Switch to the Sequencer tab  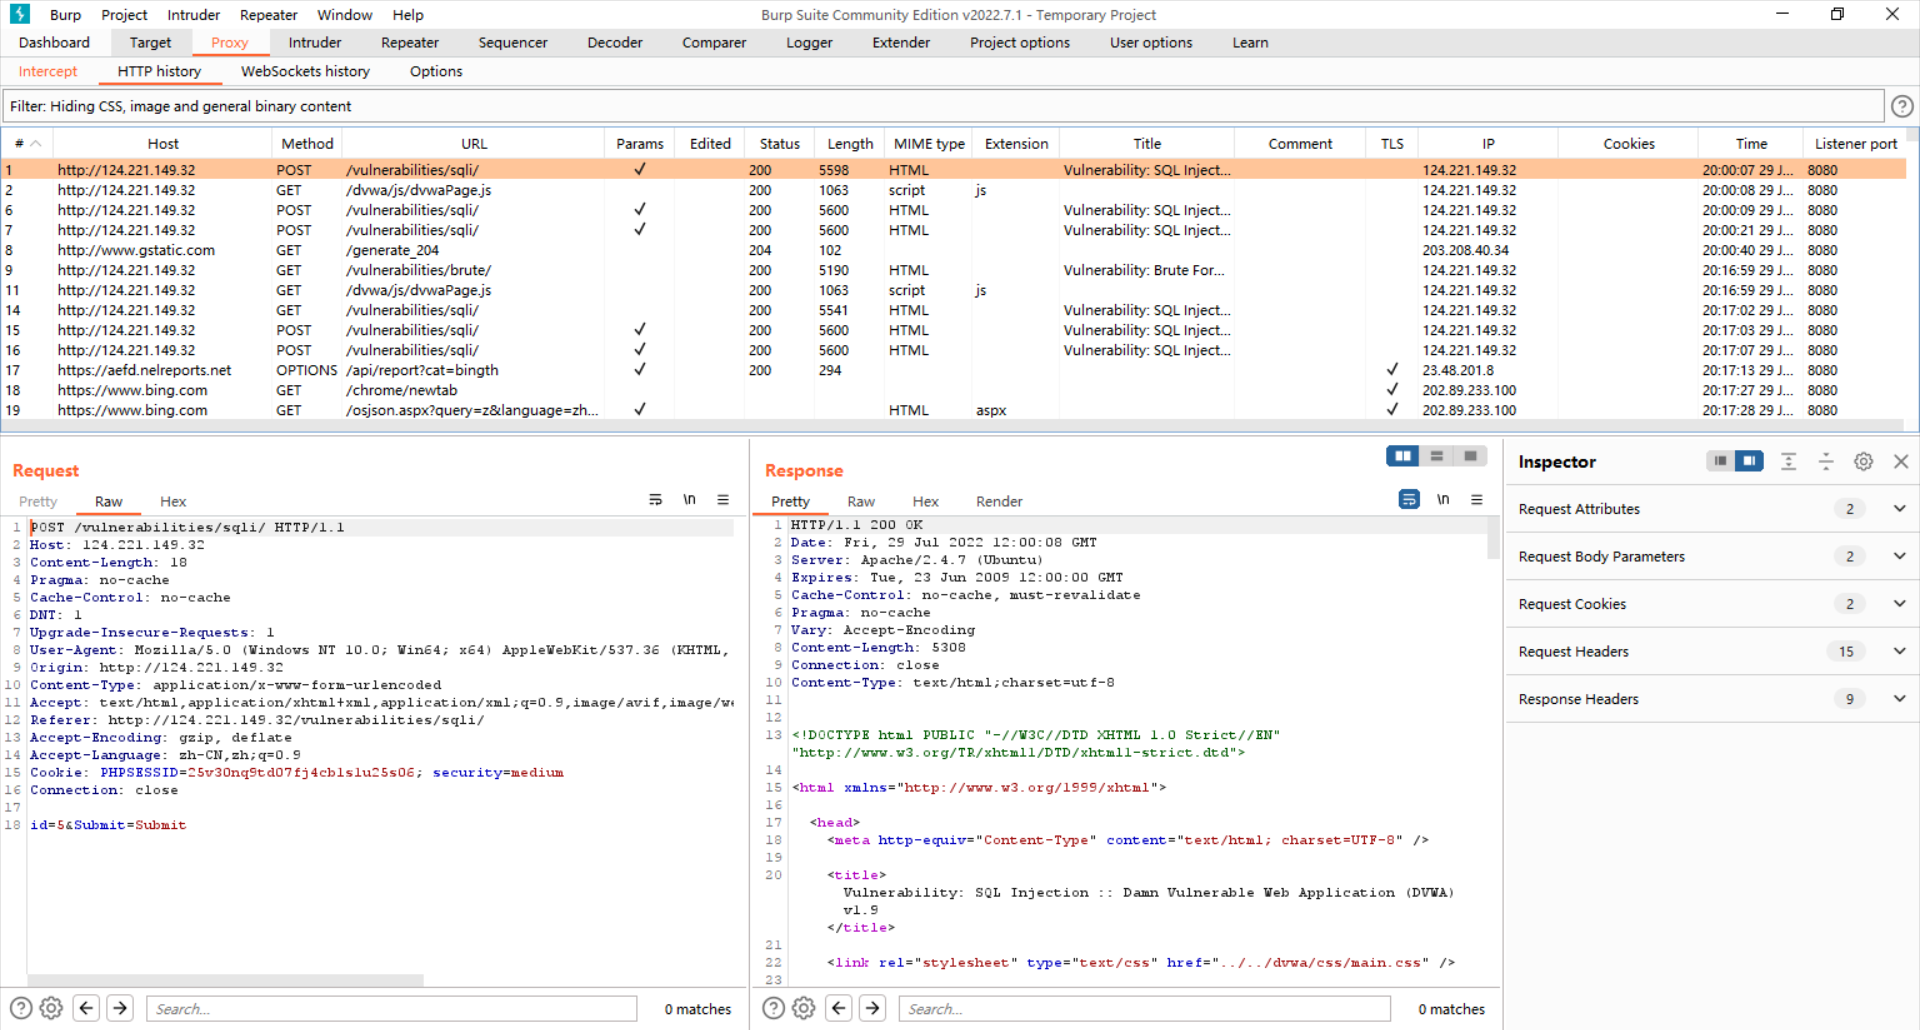tap(513, 43)
